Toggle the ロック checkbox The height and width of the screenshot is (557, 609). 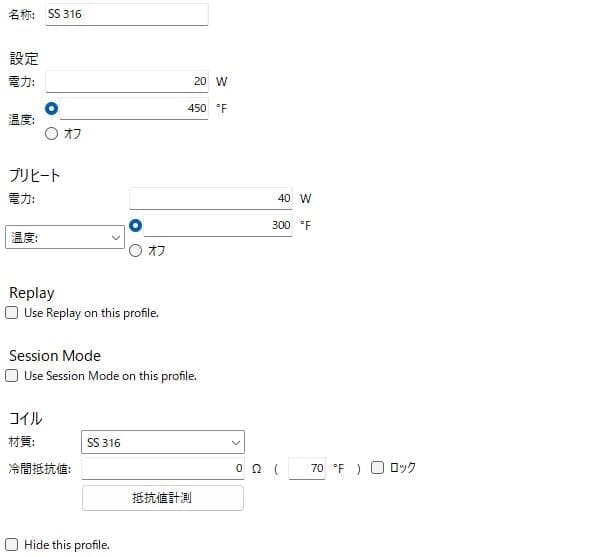point(377,467)
